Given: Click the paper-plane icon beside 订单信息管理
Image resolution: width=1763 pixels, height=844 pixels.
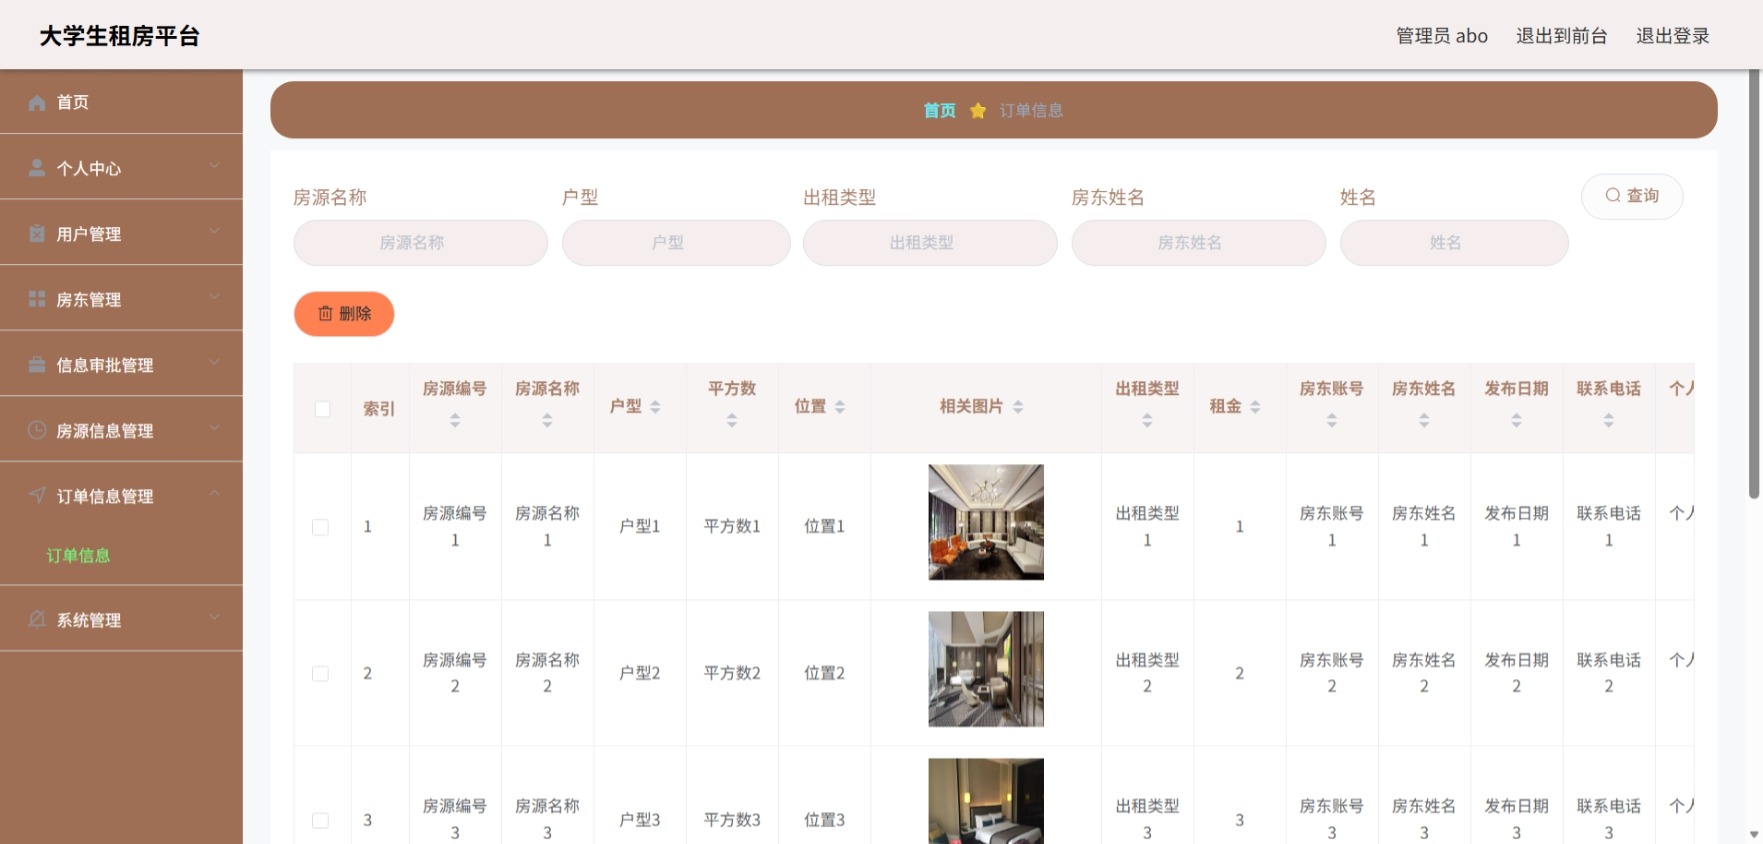Looking at the screenshot, I should [37, 495].
